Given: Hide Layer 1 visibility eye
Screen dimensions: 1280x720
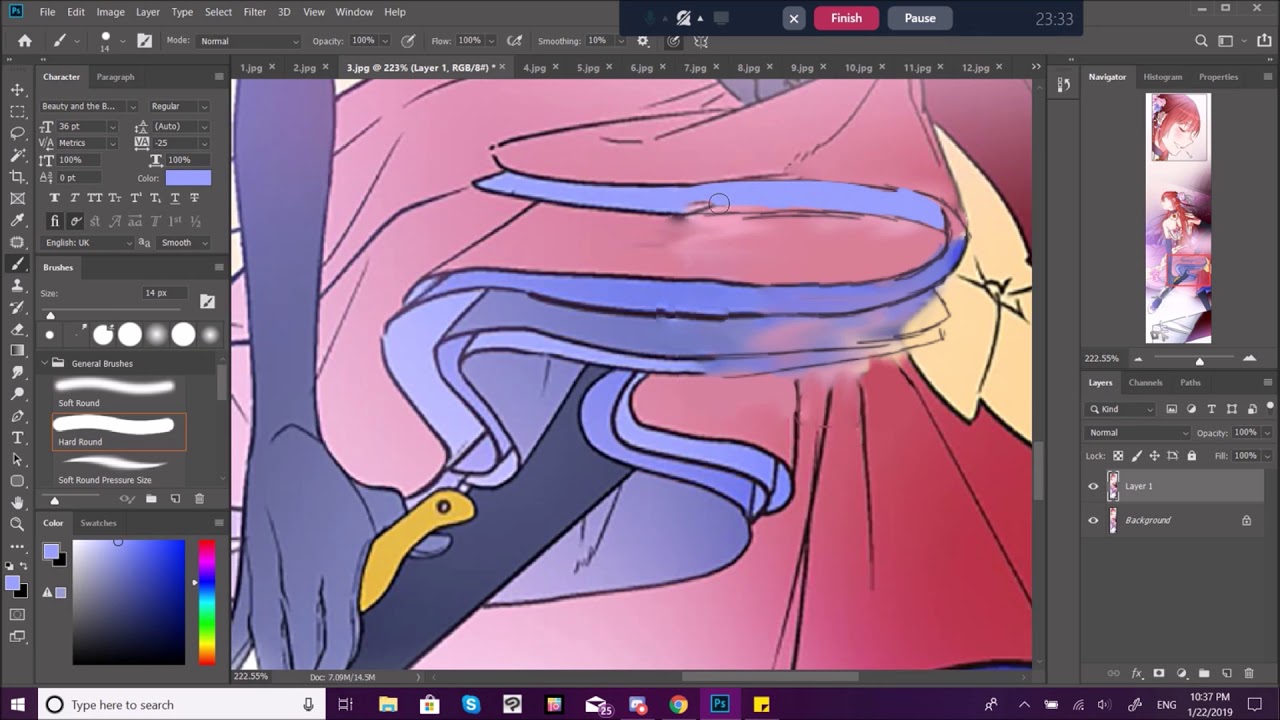Looking at the screenshot, I should click(x=1093, y=486).
